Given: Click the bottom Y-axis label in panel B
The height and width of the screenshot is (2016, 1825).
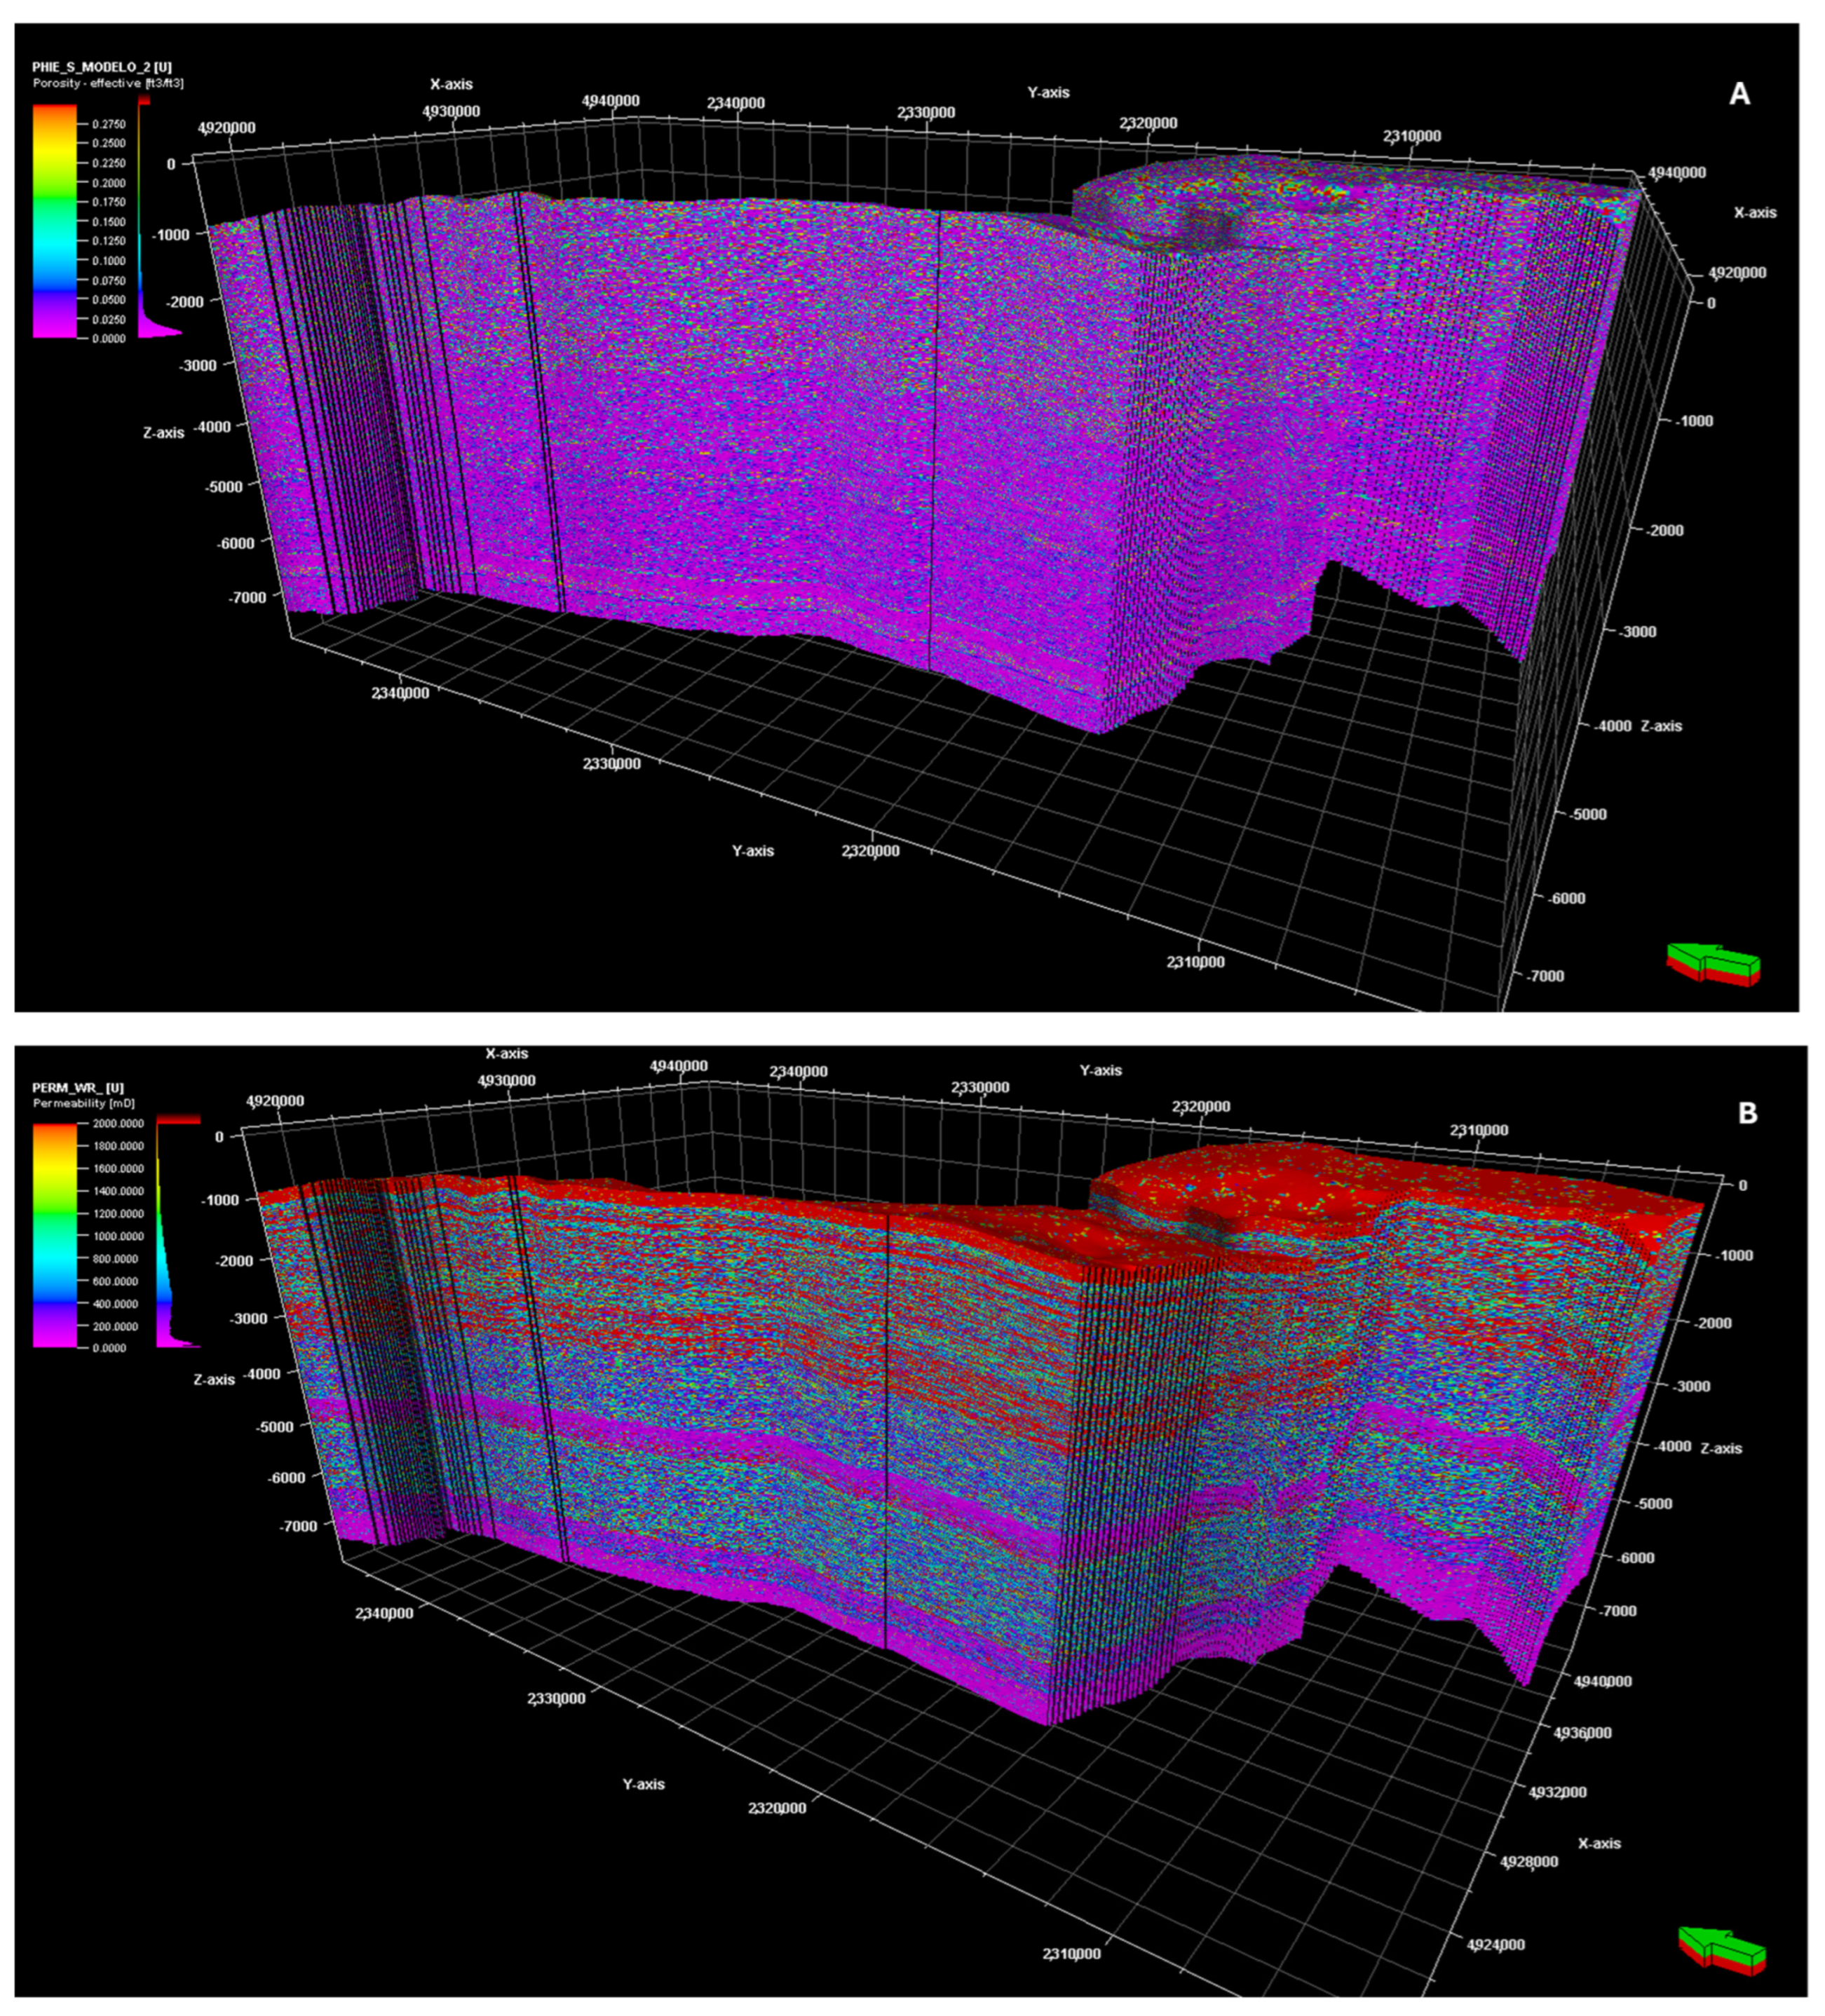Looking at the screenshot, I should 643,1784.
